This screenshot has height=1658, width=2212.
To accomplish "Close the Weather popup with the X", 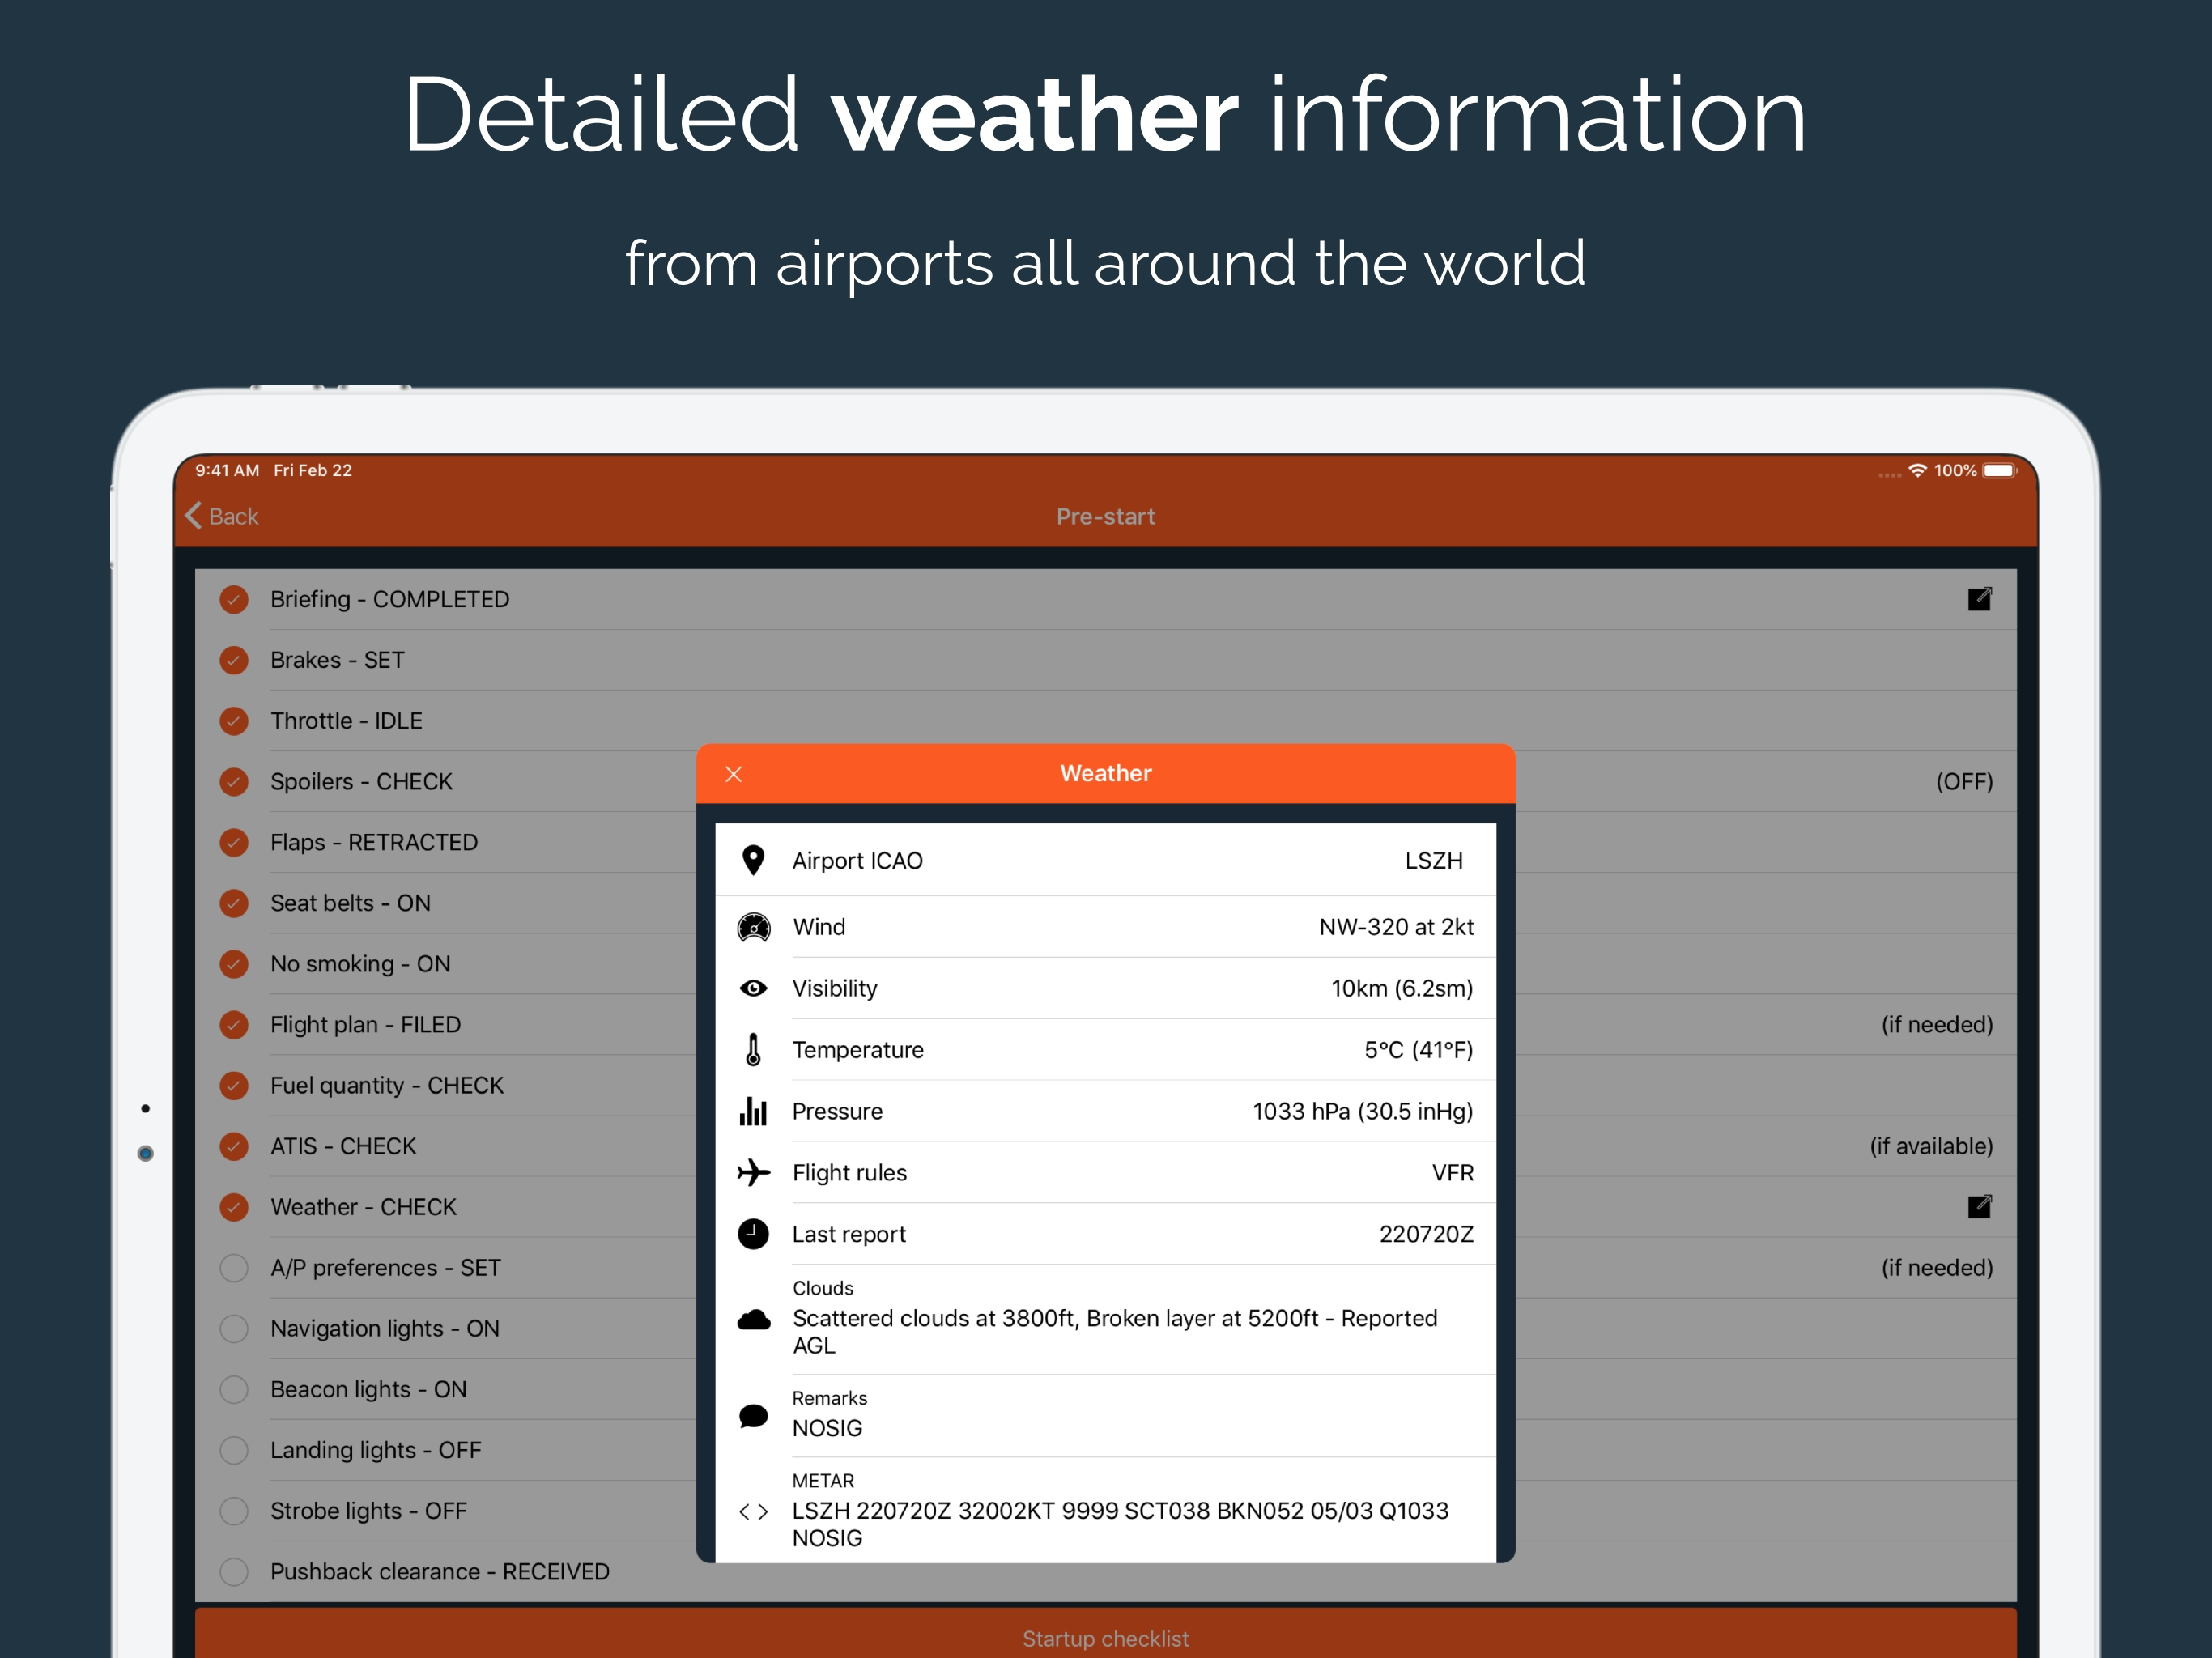I will point(733,774).
